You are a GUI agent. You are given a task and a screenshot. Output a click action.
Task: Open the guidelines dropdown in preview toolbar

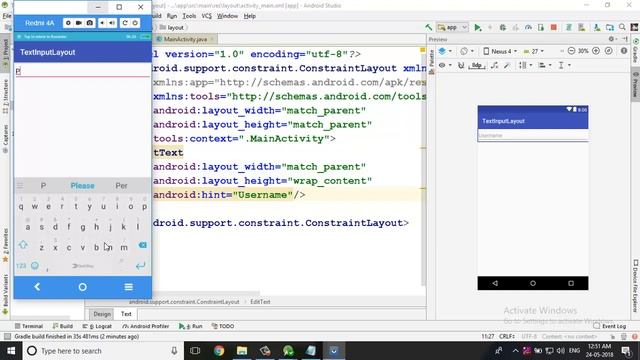tap(564, 65)
